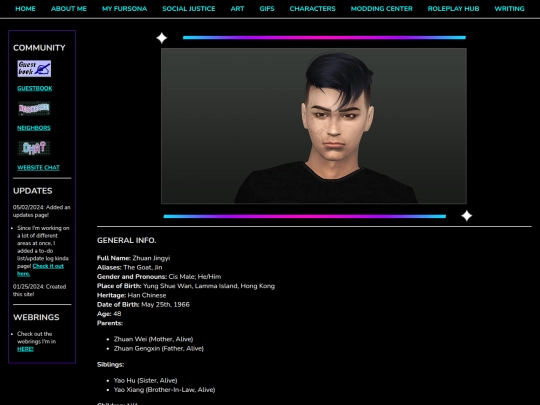The width and height of the screenshot is (540, 405).
Task: Click the GENERAL INFO. heading
Action: click(x=126, y=240)
